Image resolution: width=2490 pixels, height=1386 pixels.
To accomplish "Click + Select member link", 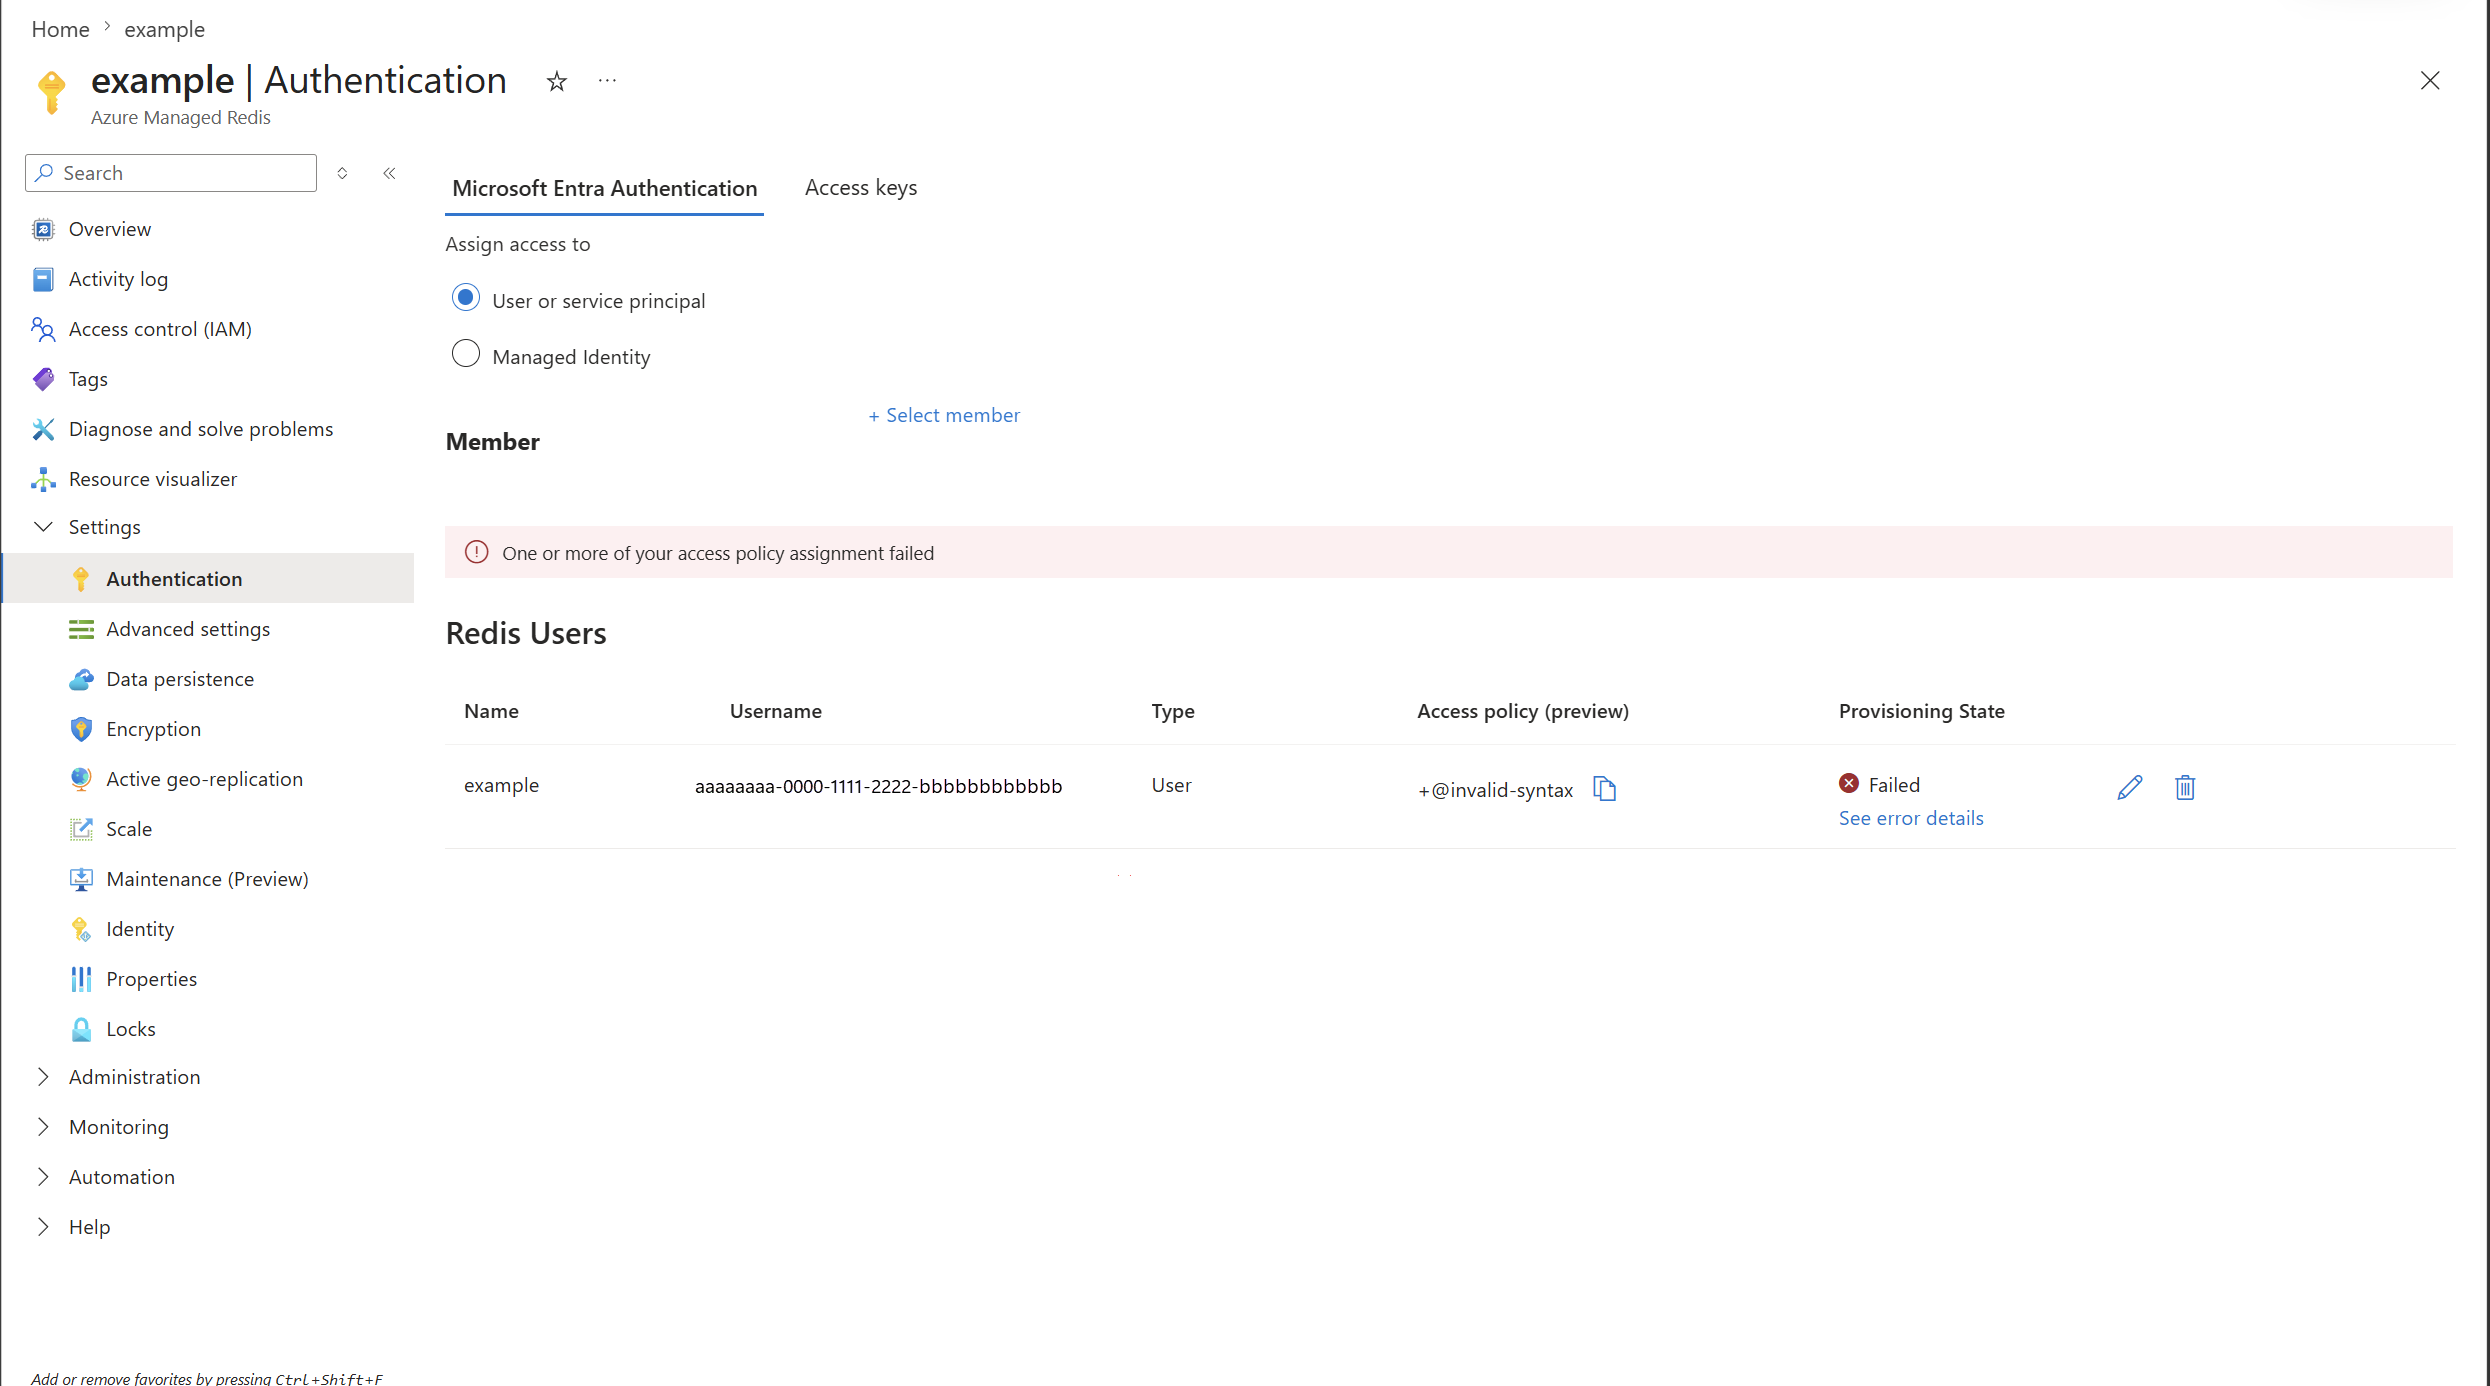I will (x=944, y=416).
